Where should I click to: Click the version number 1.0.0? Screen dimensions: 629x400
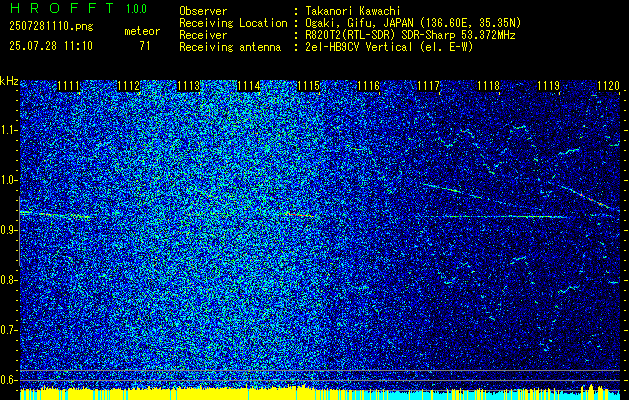coord(136,9)
